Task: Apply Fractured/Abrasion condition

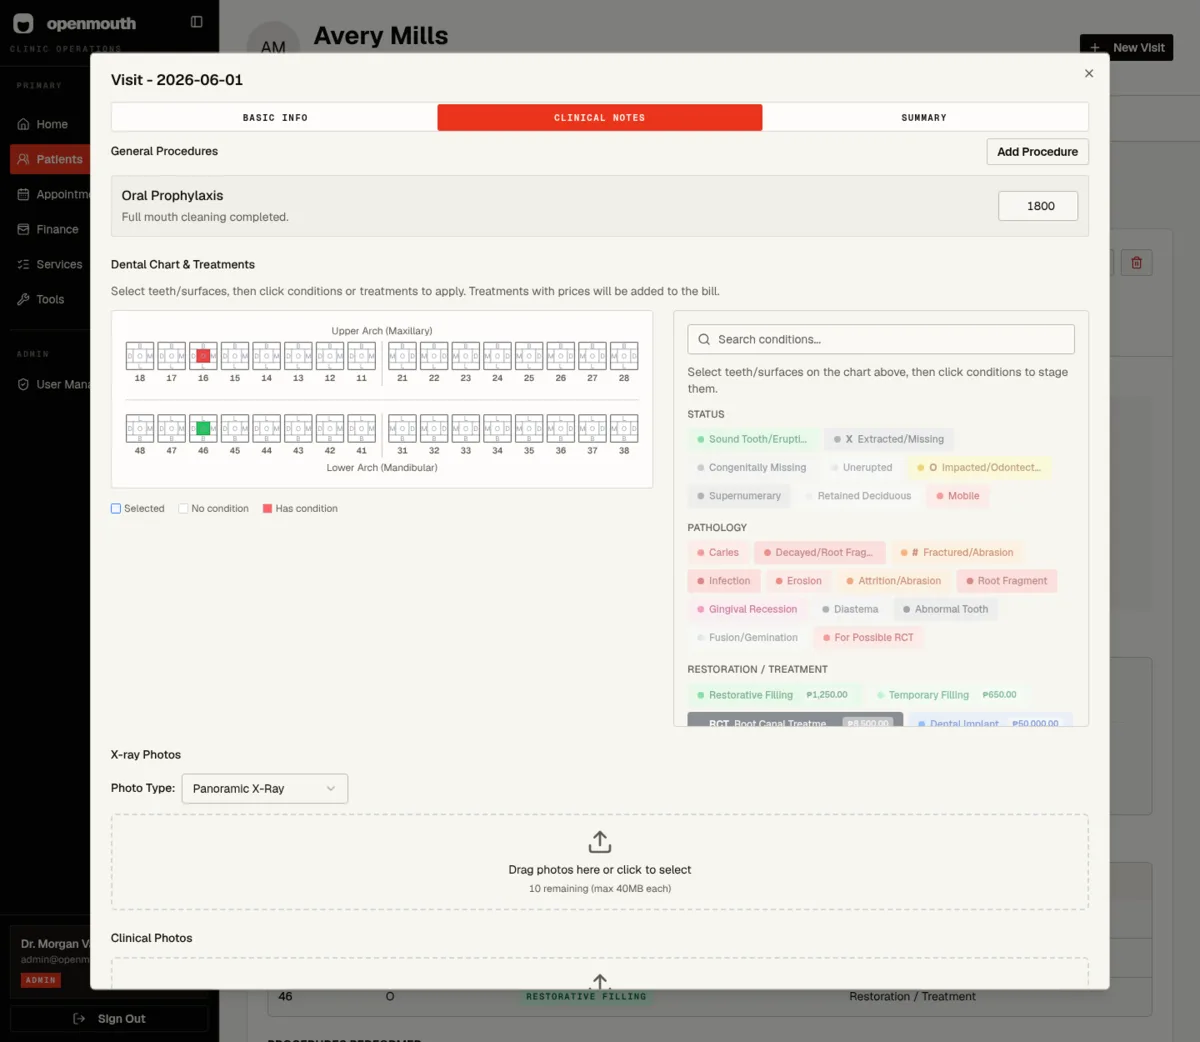Action: [x=957, y=552]
